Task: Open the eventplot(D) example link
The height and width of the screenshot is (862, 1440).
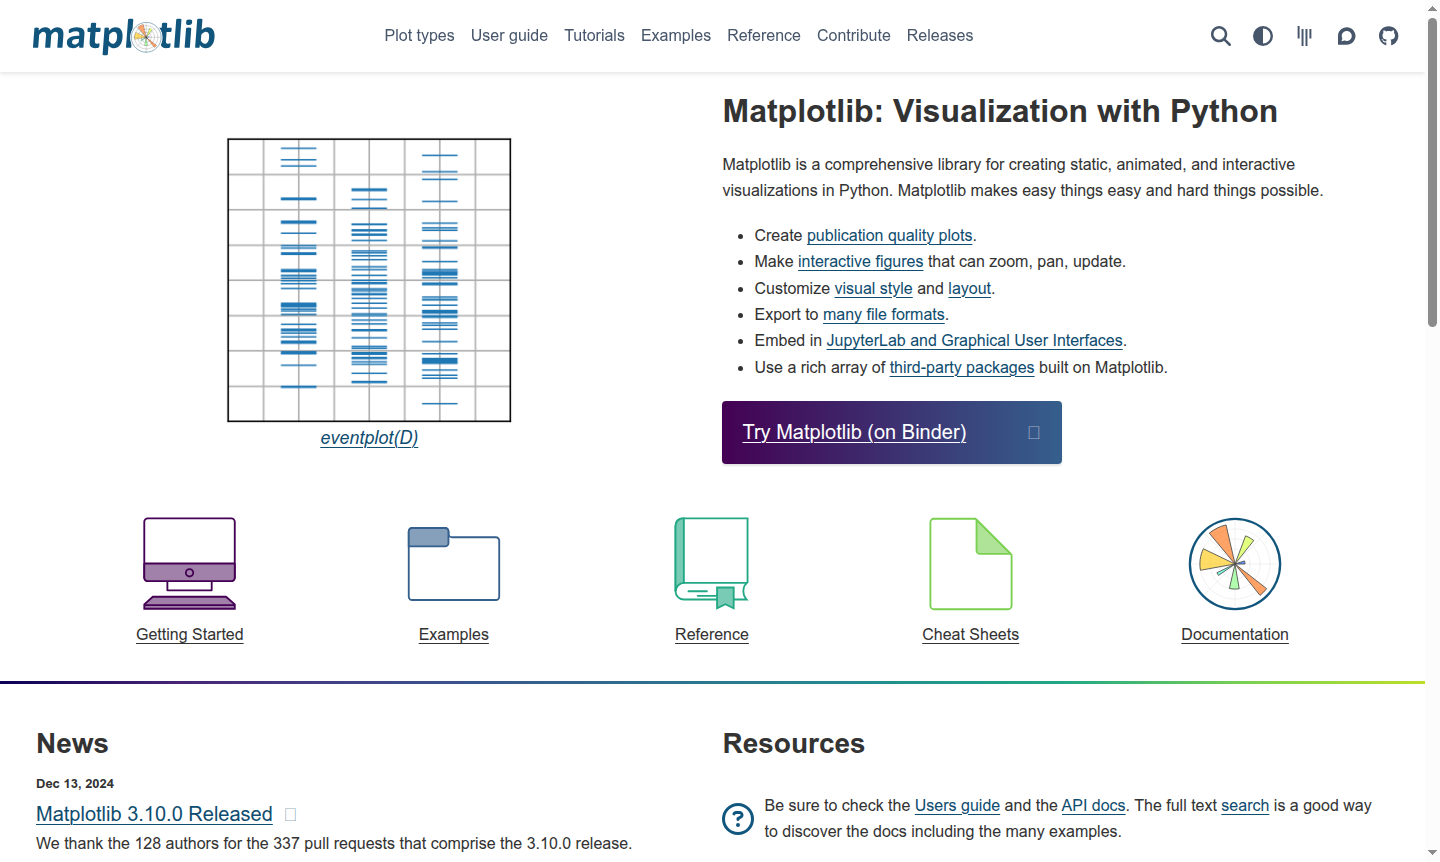Action: (x=369, y=437)
